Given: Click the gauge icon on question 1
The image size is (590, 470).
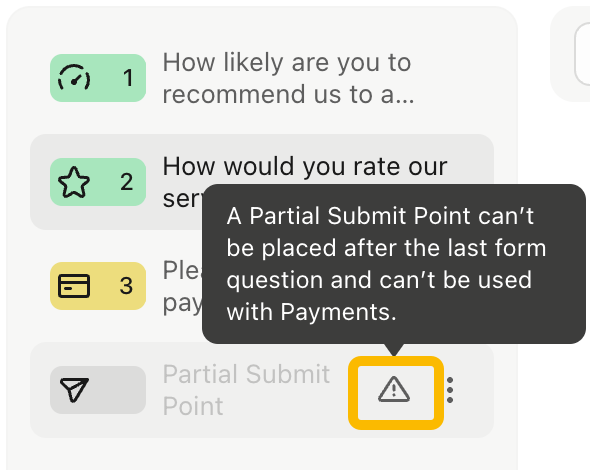Looking at the screenshot, I should point(74,78).
